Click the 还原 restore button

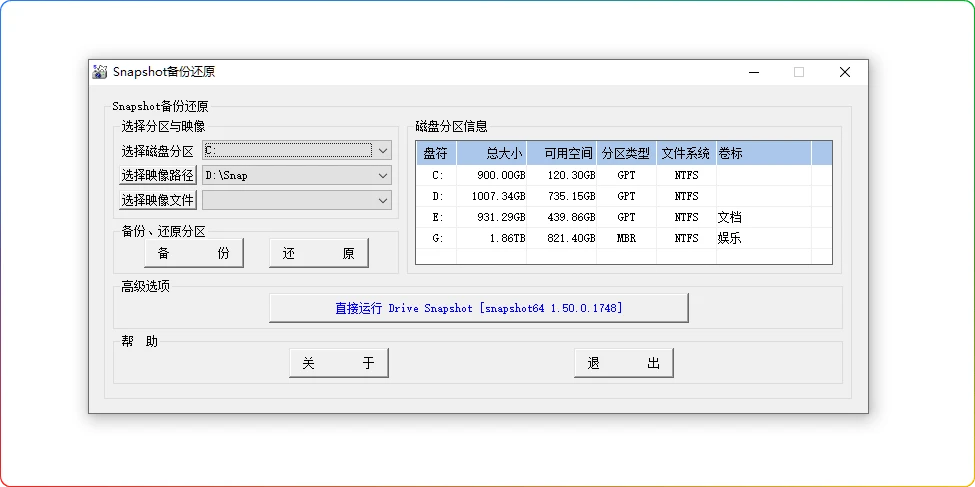point(318,254)
